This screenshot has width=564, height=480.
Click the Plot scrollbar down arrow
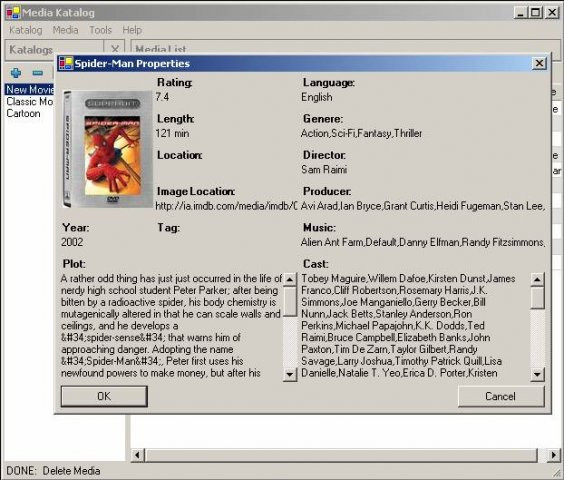(290, 375)
